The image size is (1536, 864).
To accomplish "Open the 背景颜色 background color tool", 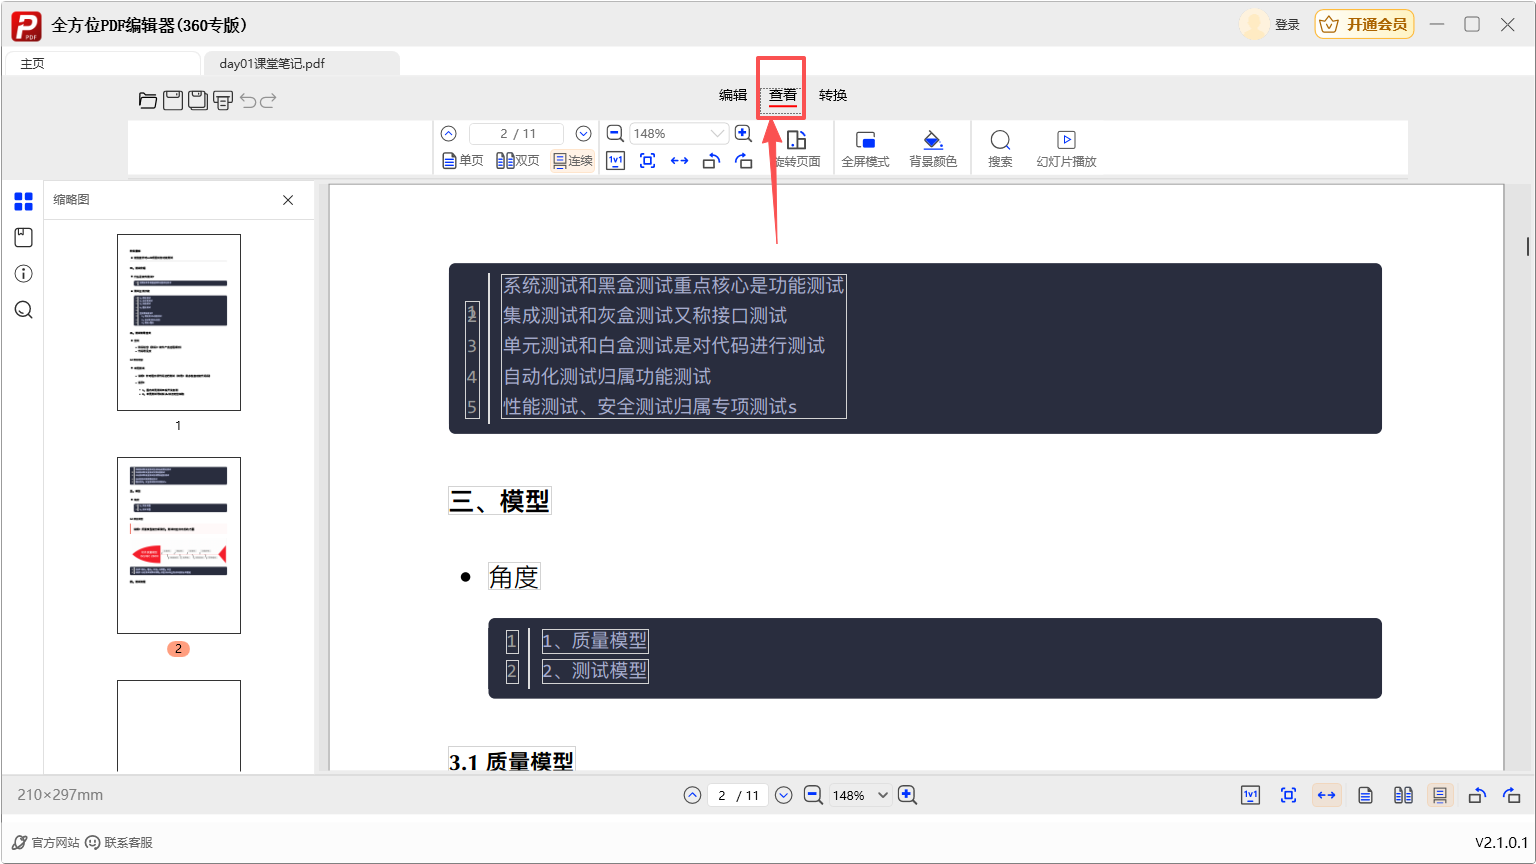I will click(x=933, y=147).
